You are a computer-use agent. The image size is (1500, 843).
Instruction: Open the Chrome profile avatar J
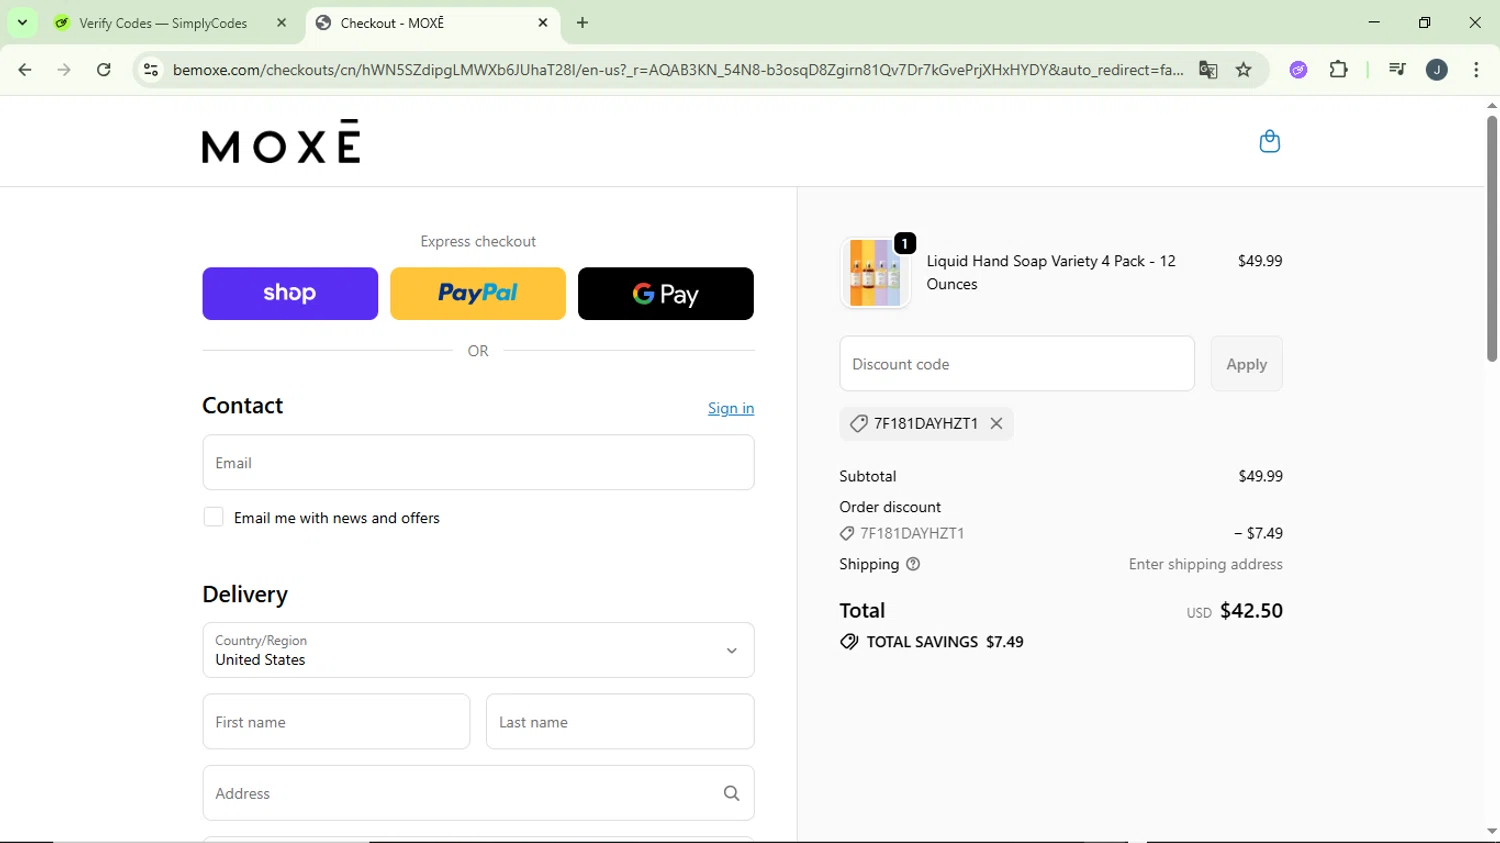[1437, 69]
